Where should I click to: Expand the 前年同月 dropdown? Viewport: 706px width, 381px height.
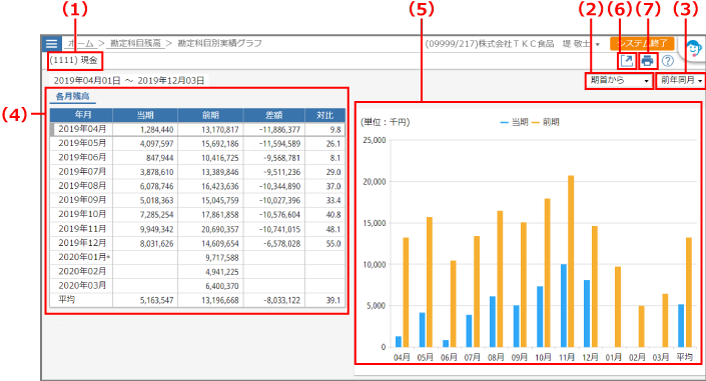click(681, 81)
